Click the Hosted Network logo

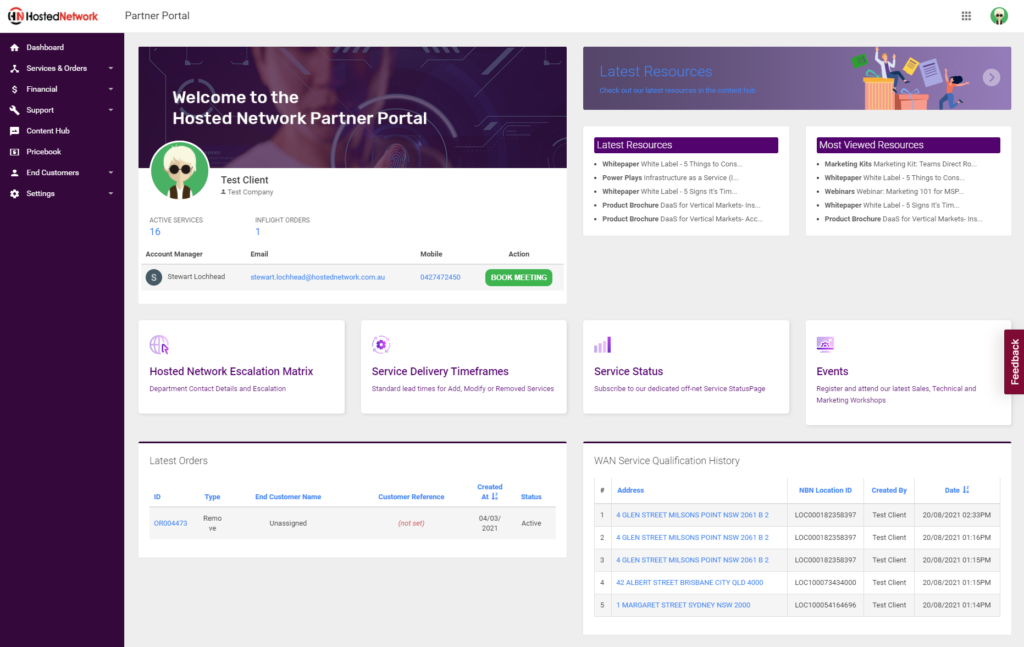click(x=53, y=16)
